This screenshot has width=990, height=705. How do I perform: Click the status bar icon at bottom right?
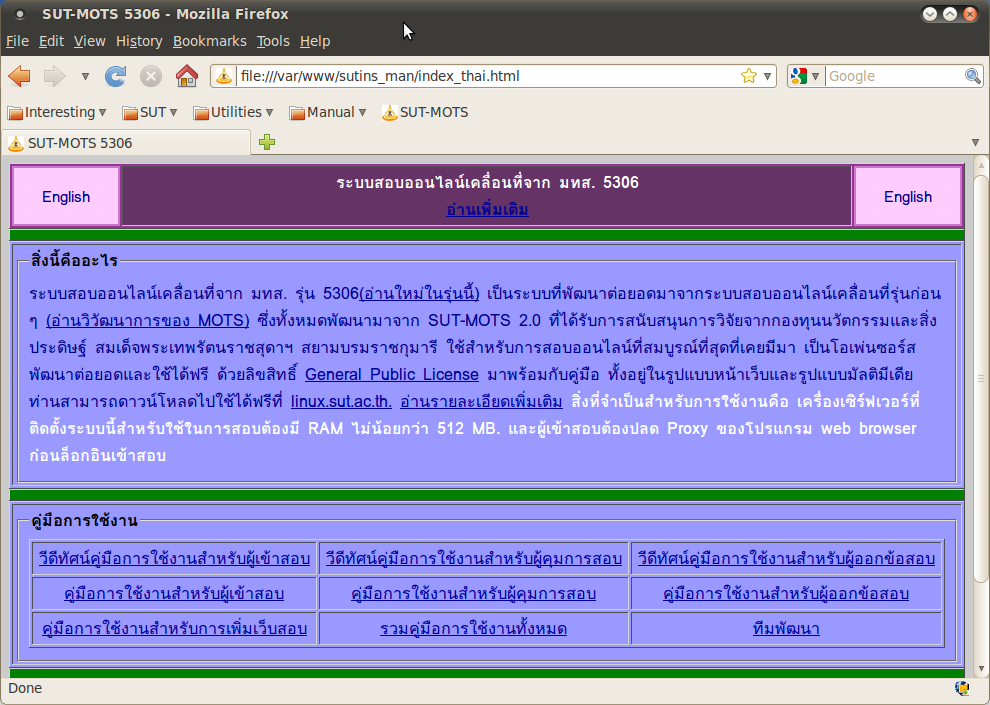[962, 688]
